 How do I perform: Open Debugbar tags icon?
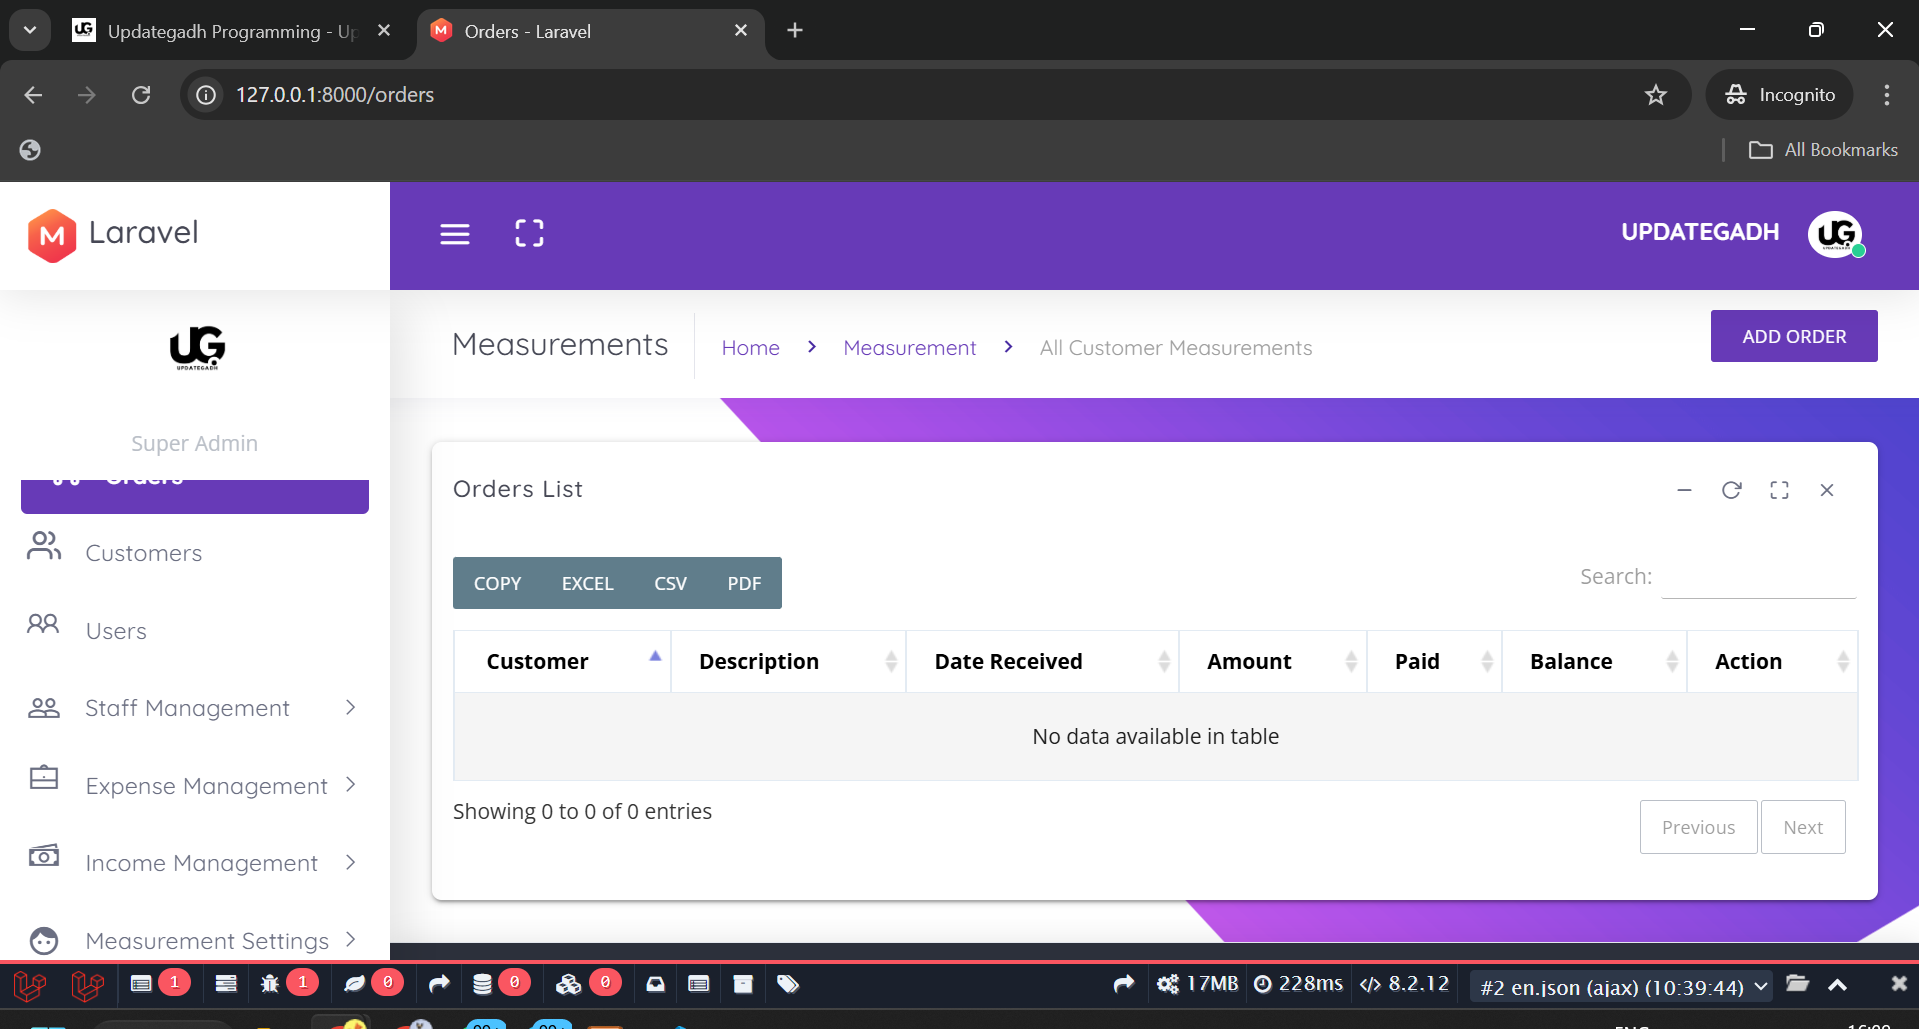tap(788, 984)
